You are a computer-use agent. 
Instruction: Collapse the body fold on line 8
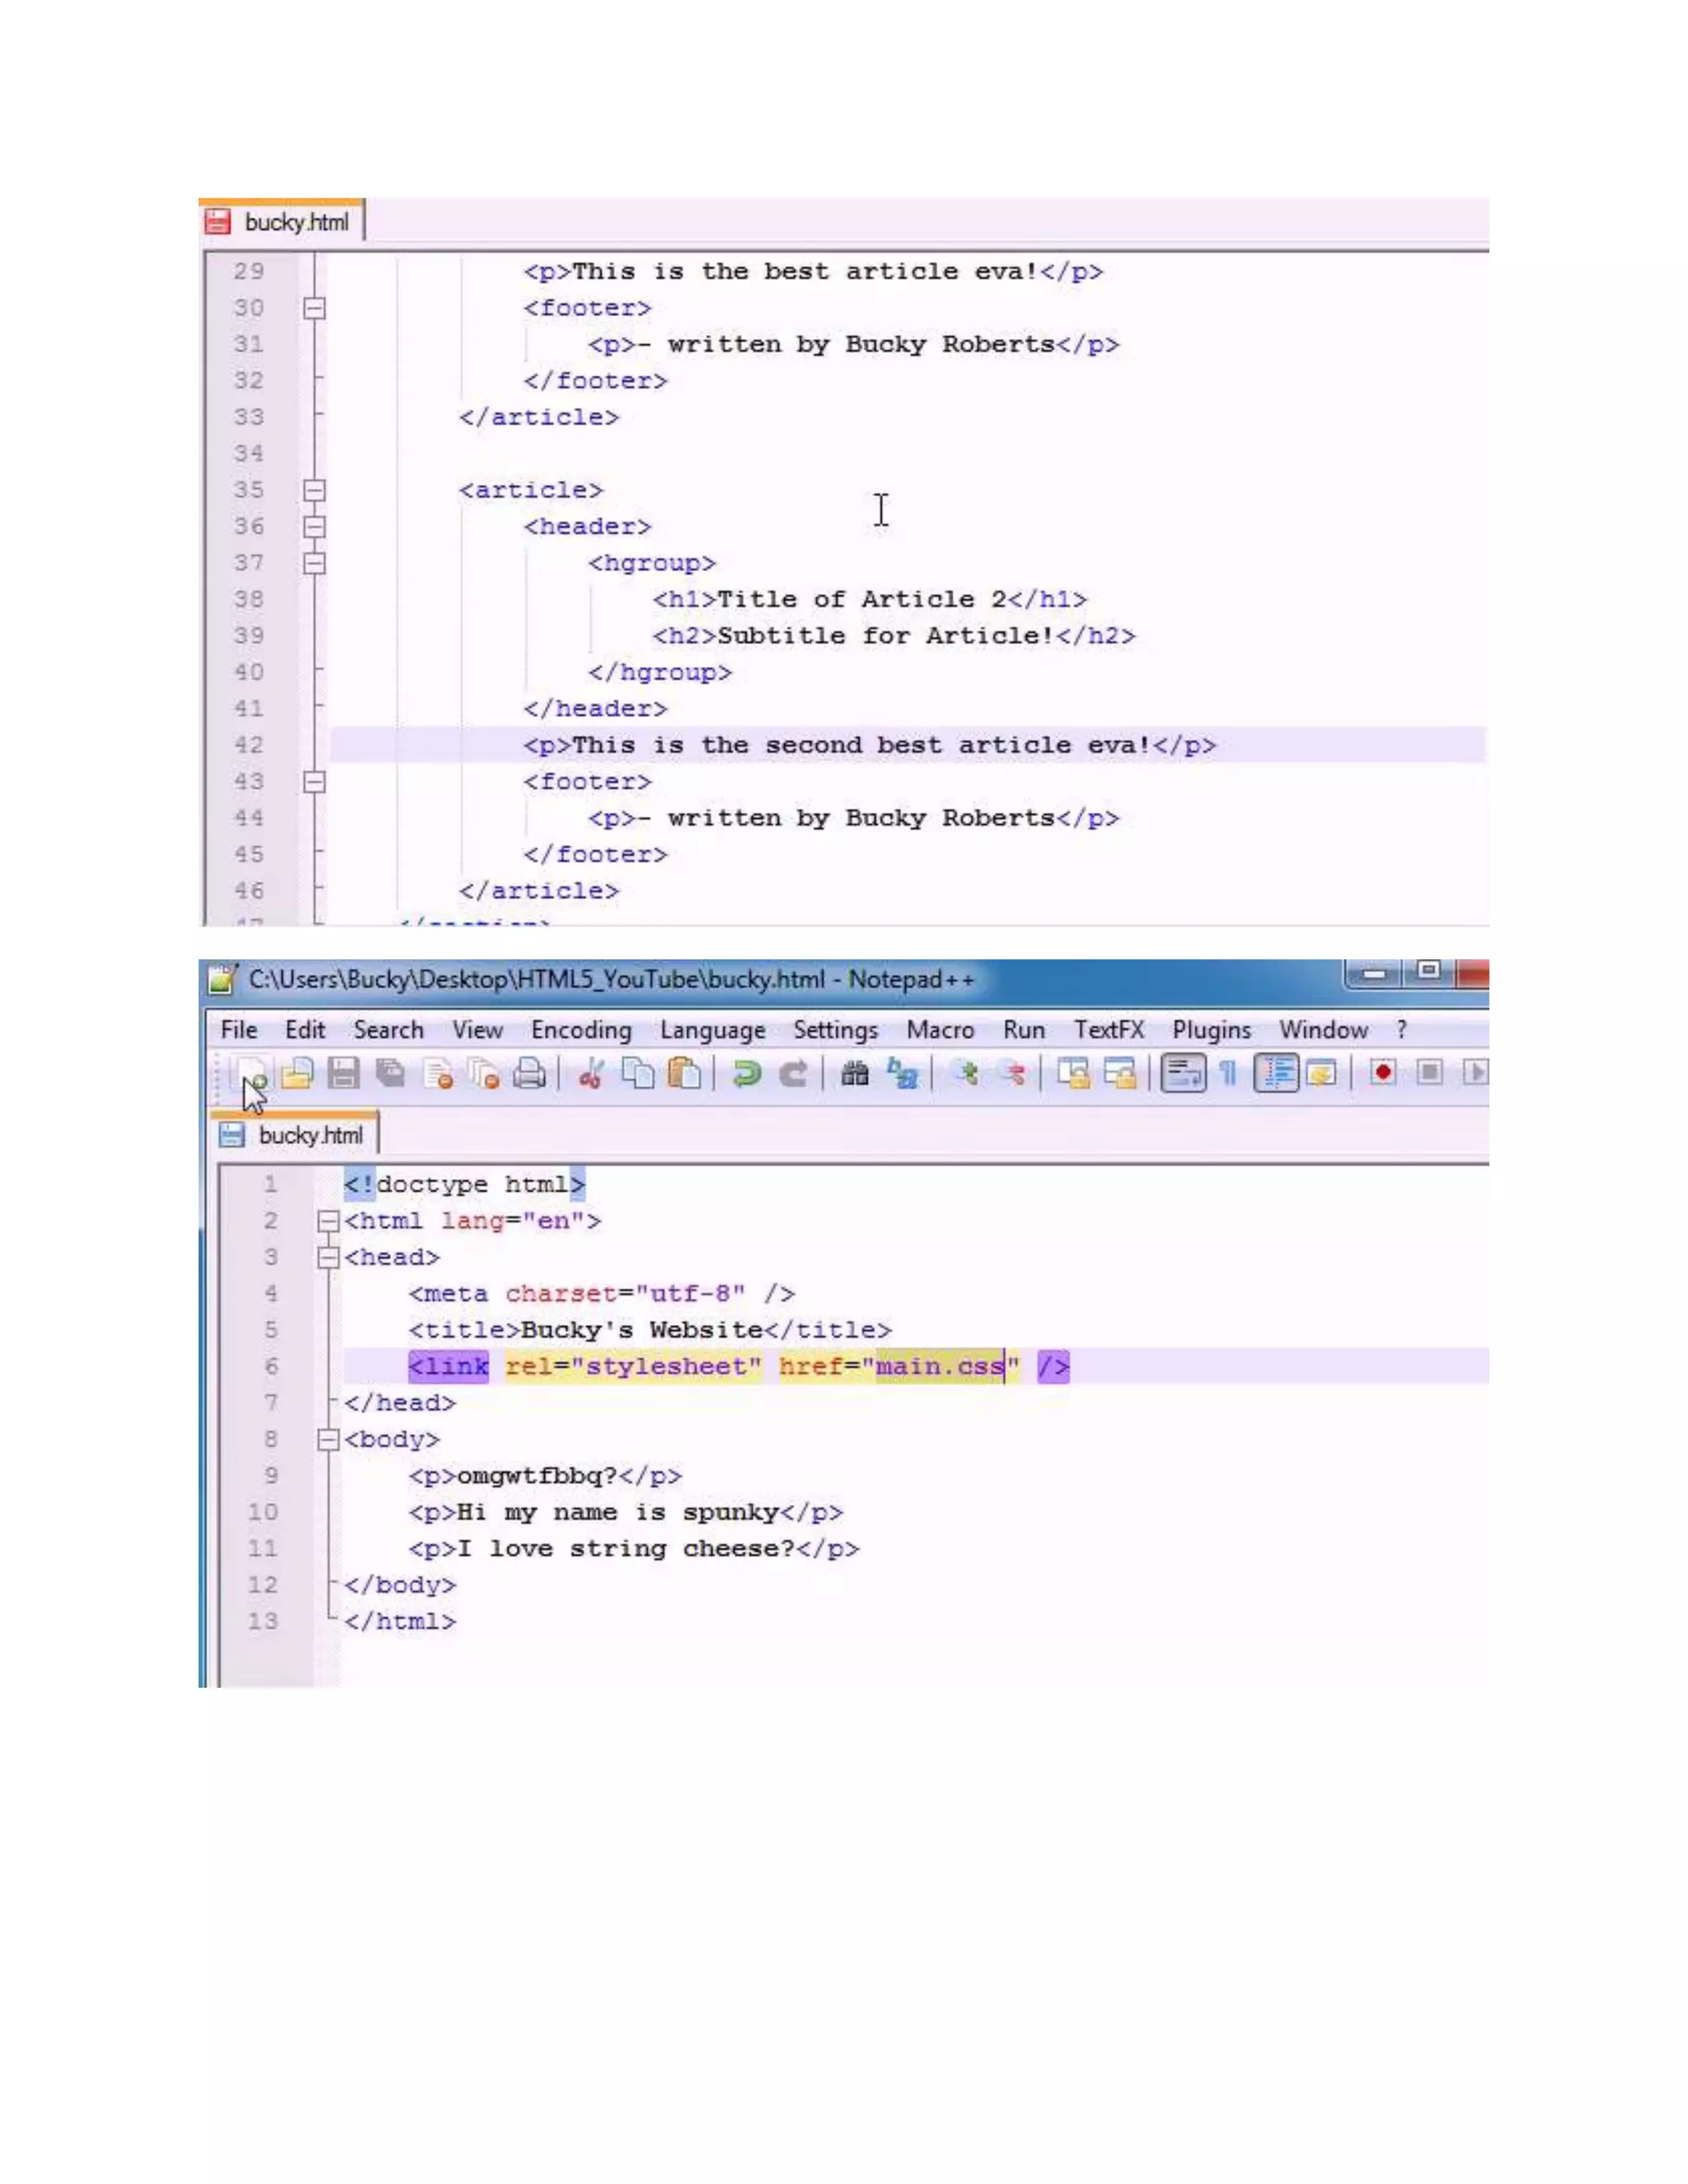328,1439
